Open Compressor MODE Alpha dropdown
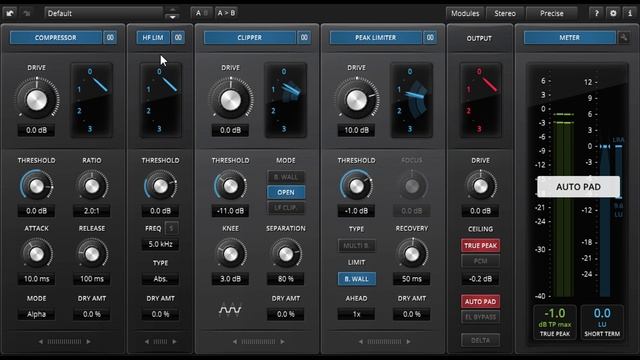This screenshot has height=360, width=640. point(36,314)
